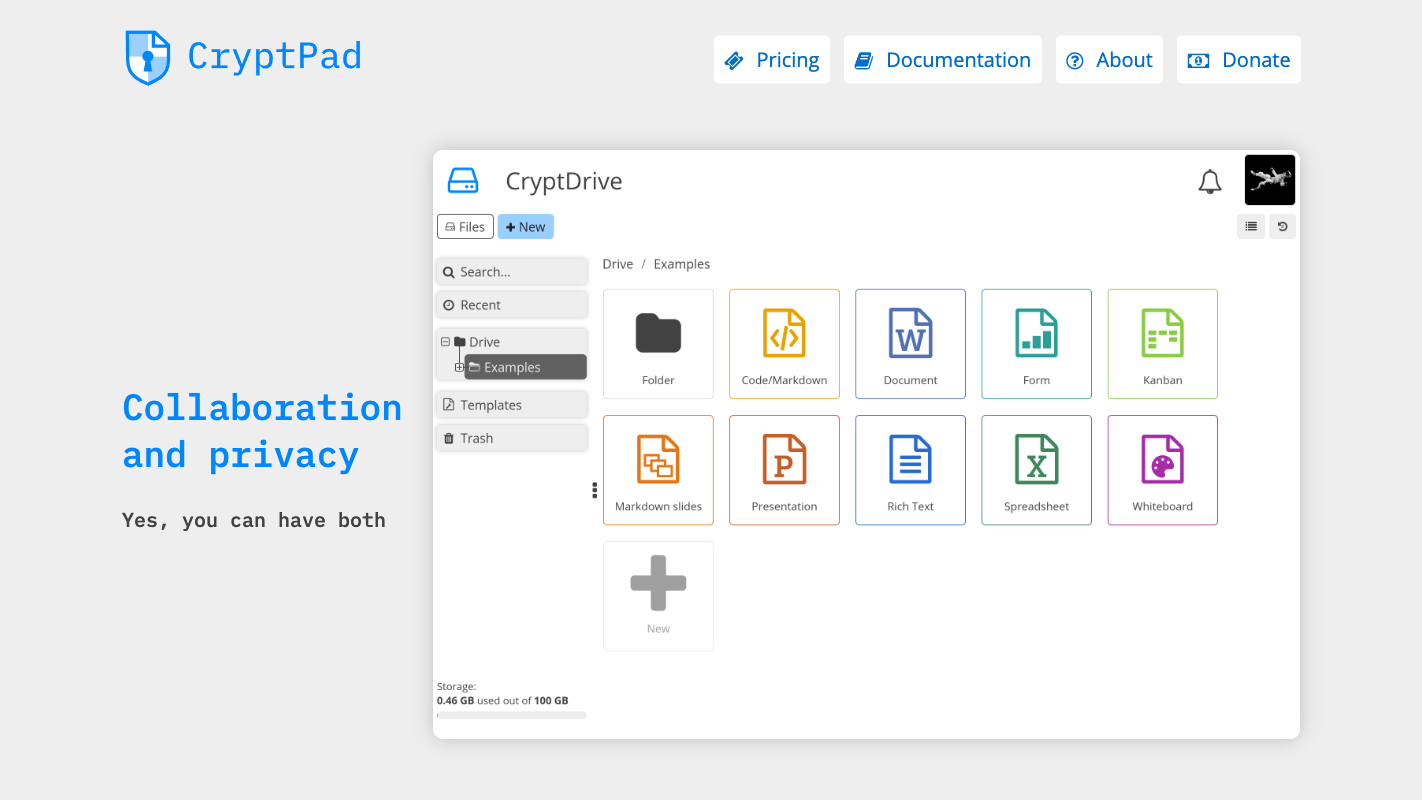Click the Templates file icon
Screen dimensions: 1422x800
click(449, 405)
